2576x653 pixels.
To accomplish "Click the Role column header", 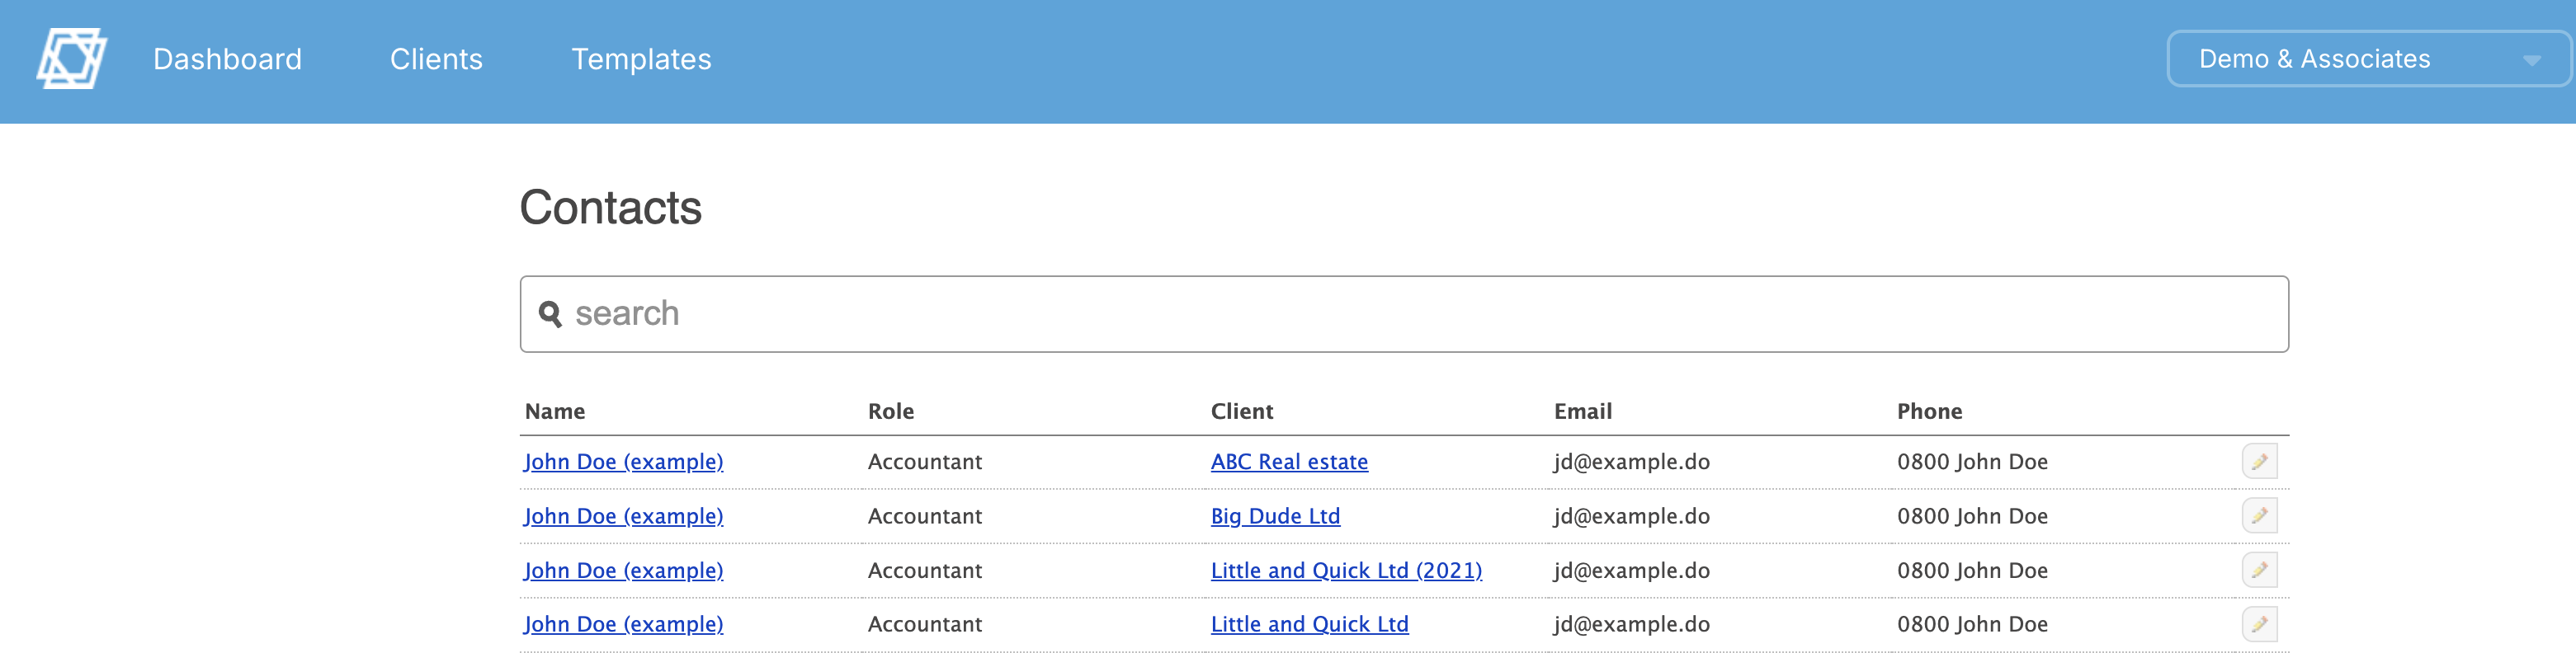I will pos(891,411).
